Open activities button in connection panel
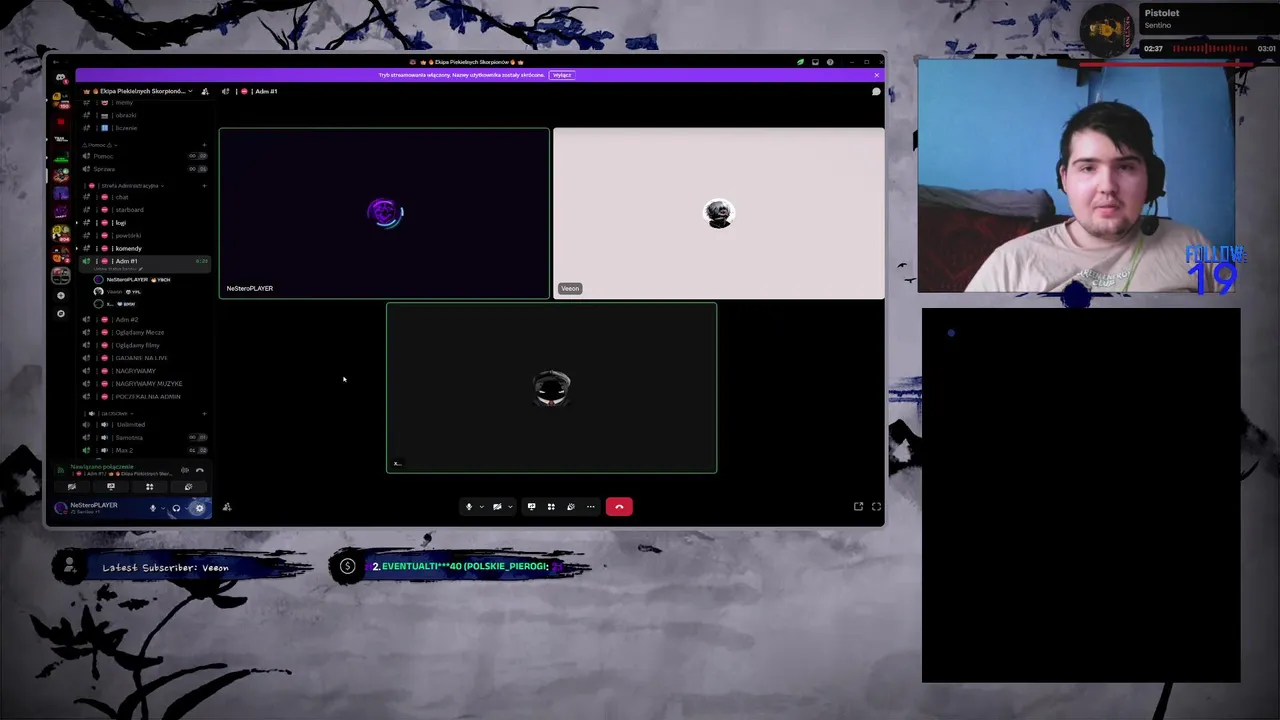The height and width of the screenshot is (720, 1280). click(150, 487)
